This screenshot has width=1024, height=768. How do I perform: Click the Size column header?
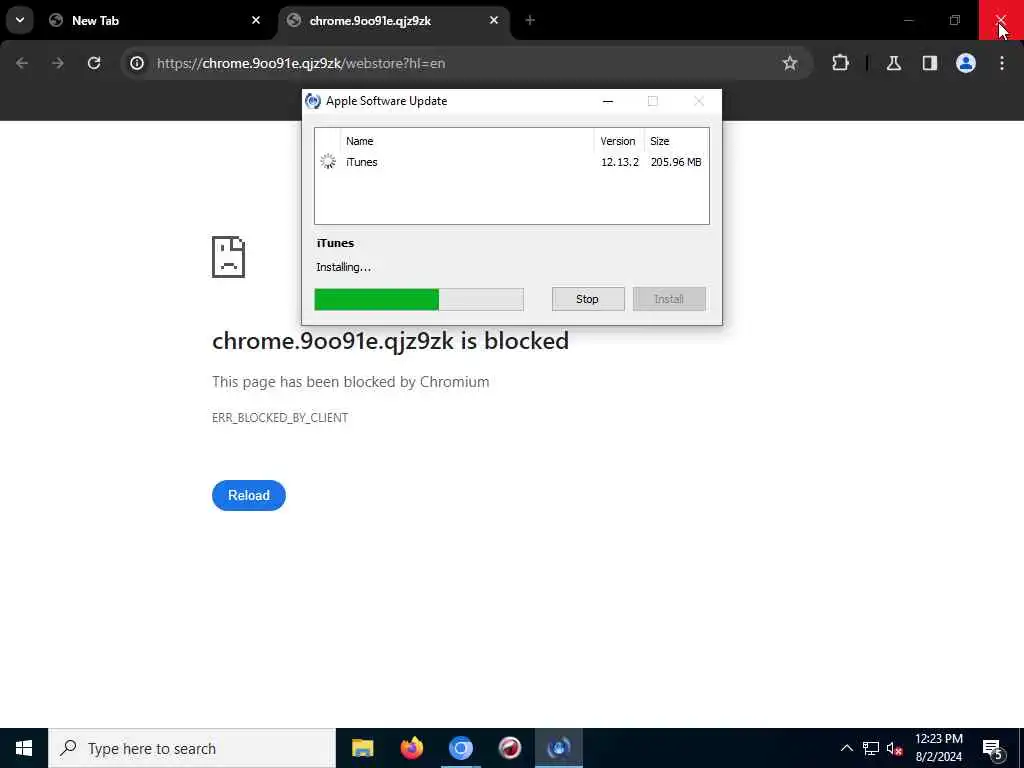click(x=675, y=141)
